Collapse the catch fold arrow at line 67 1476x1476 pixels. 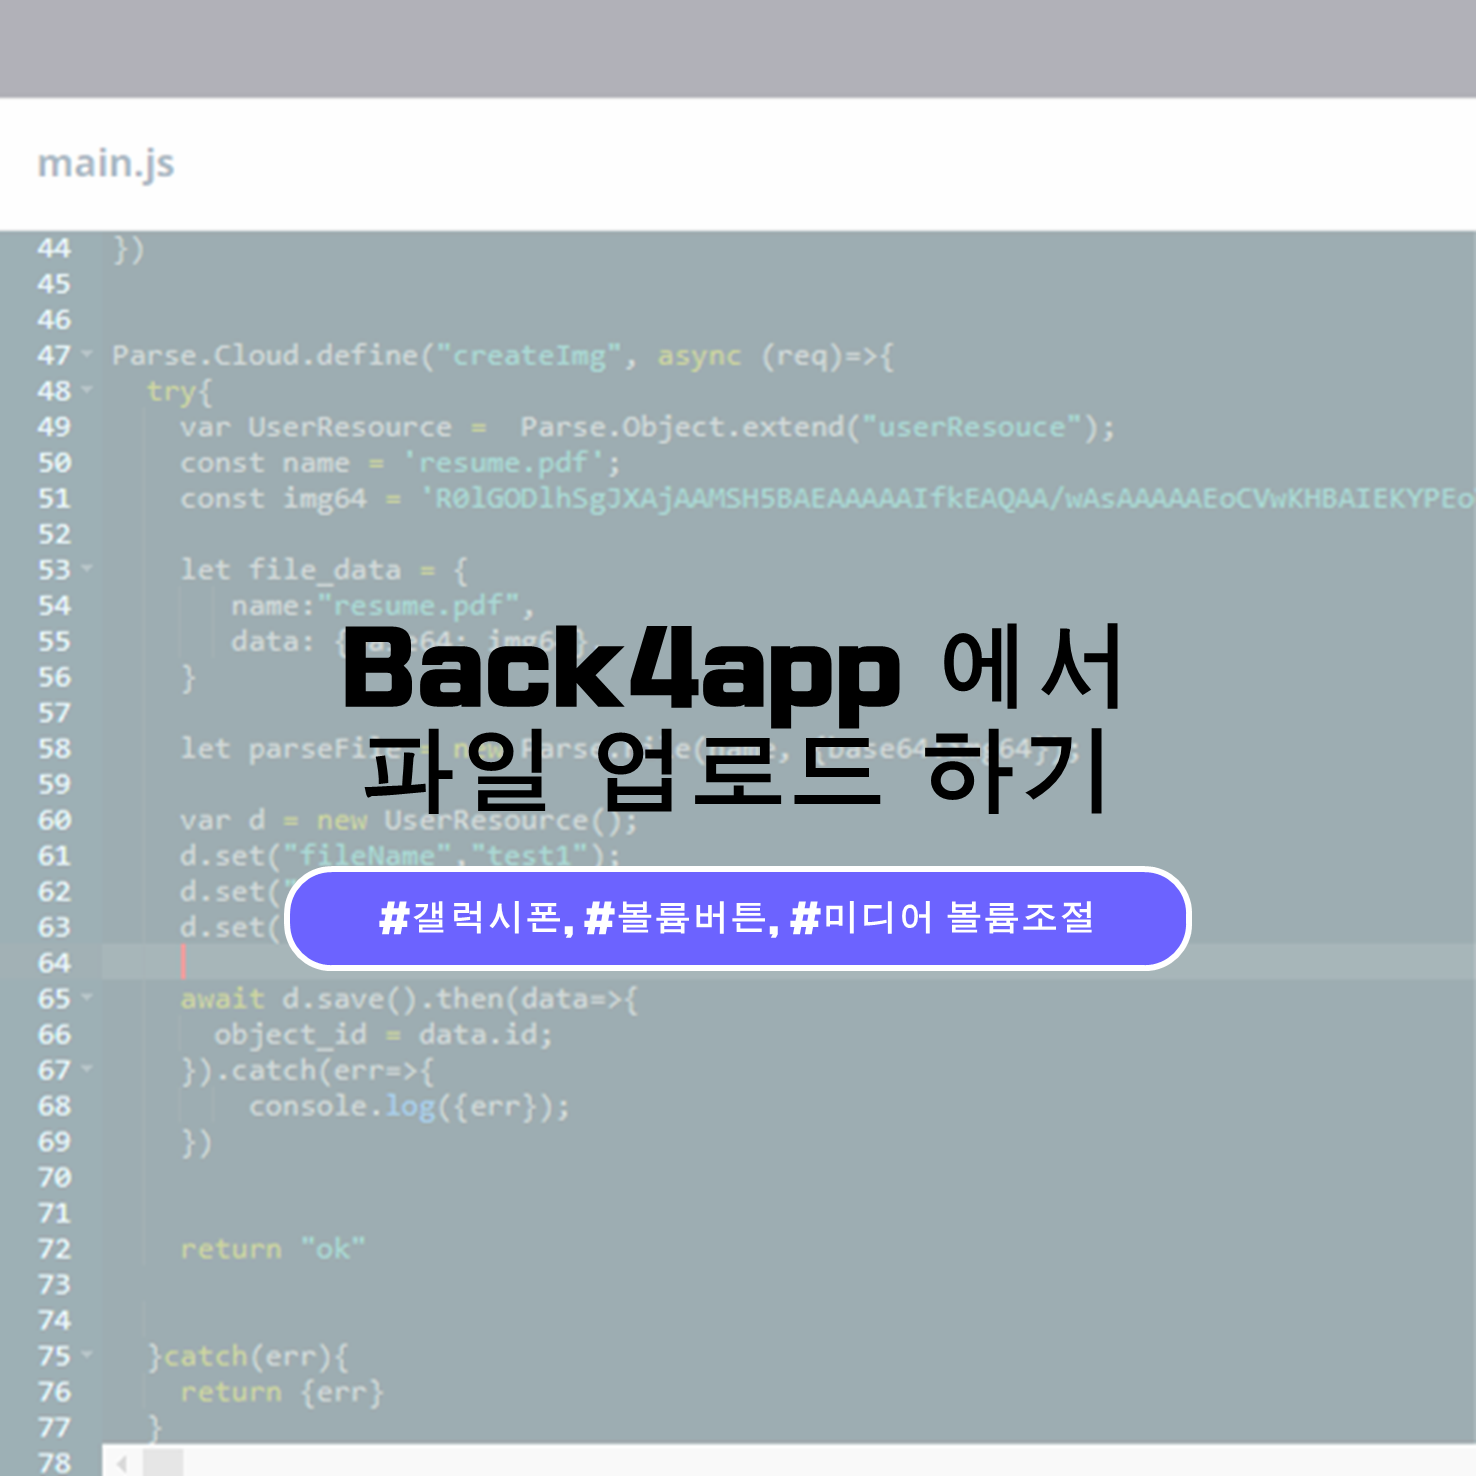tap(86, 1069)
